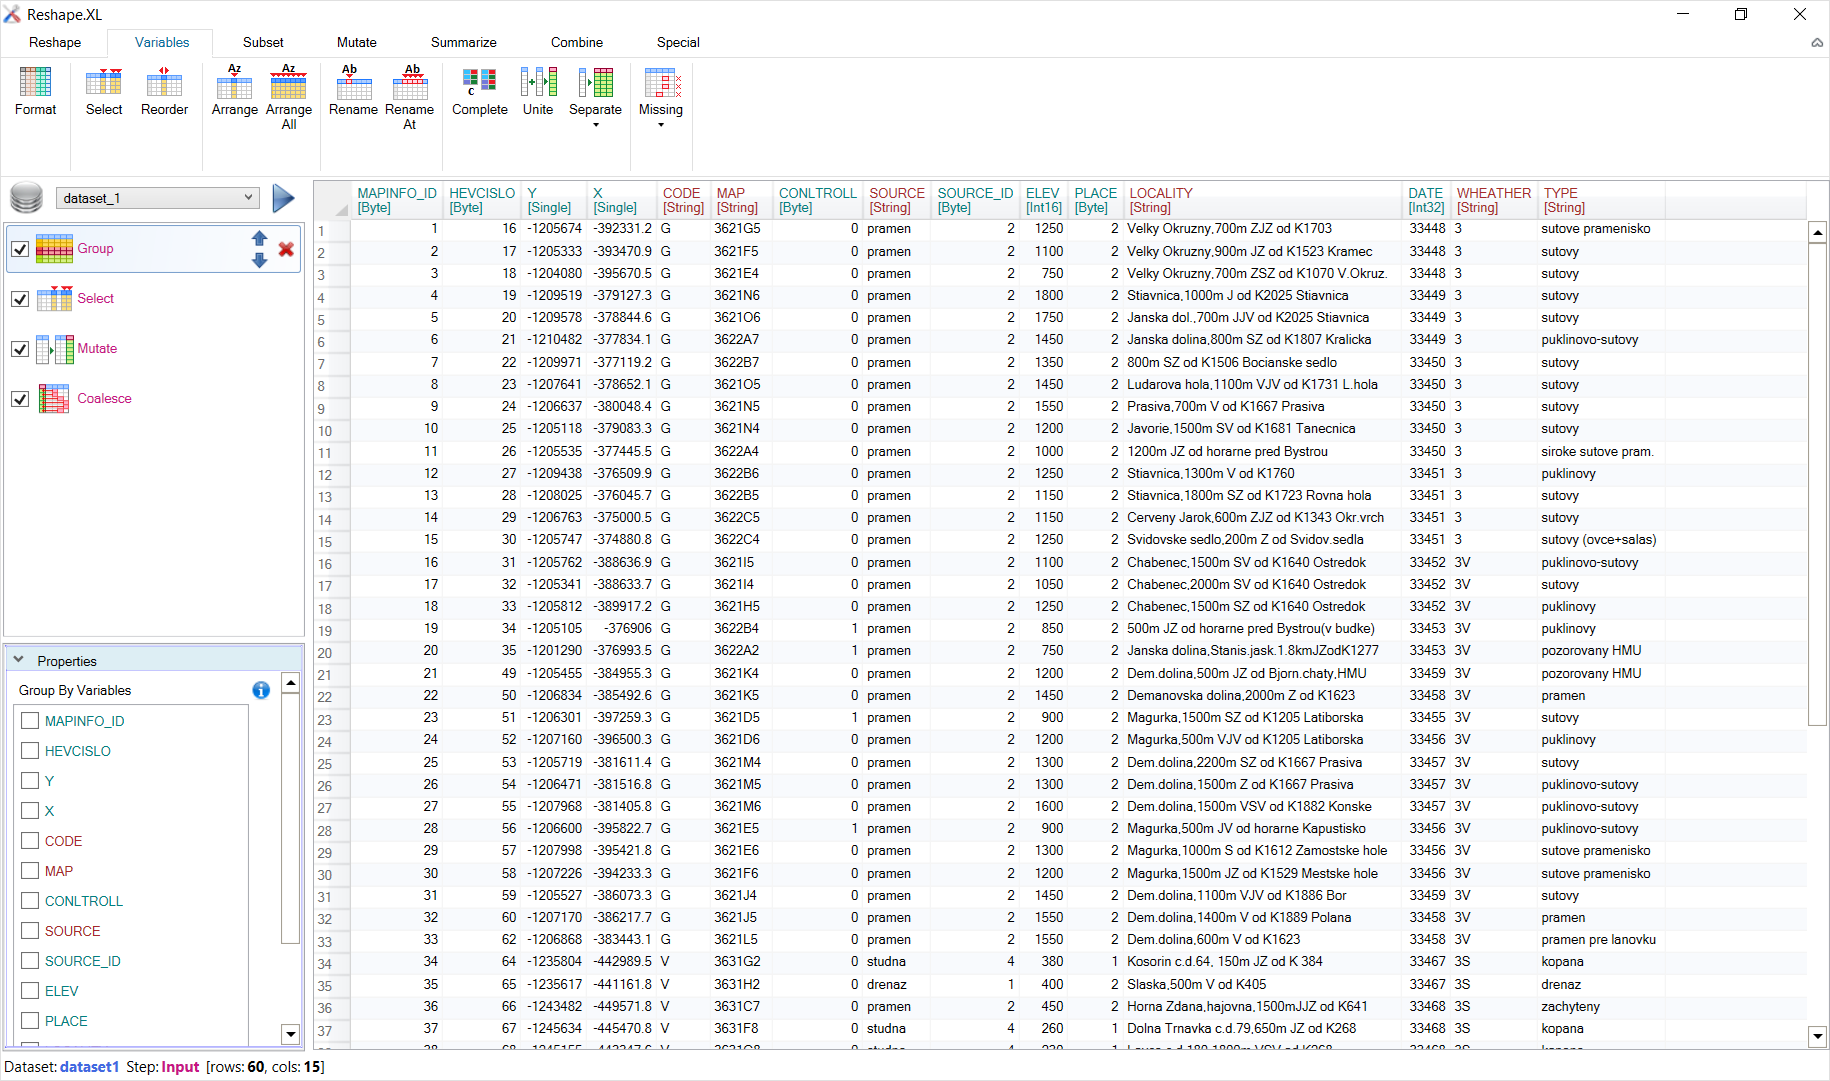Open the Format tool
Viewport: 1830px width, 1081px height.
pyautogui.click(x=35, y=92)
